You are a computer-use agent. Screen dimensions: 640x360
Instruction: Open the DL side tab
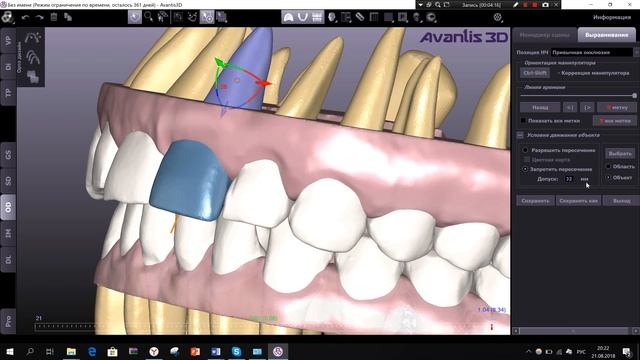[8, 260]
